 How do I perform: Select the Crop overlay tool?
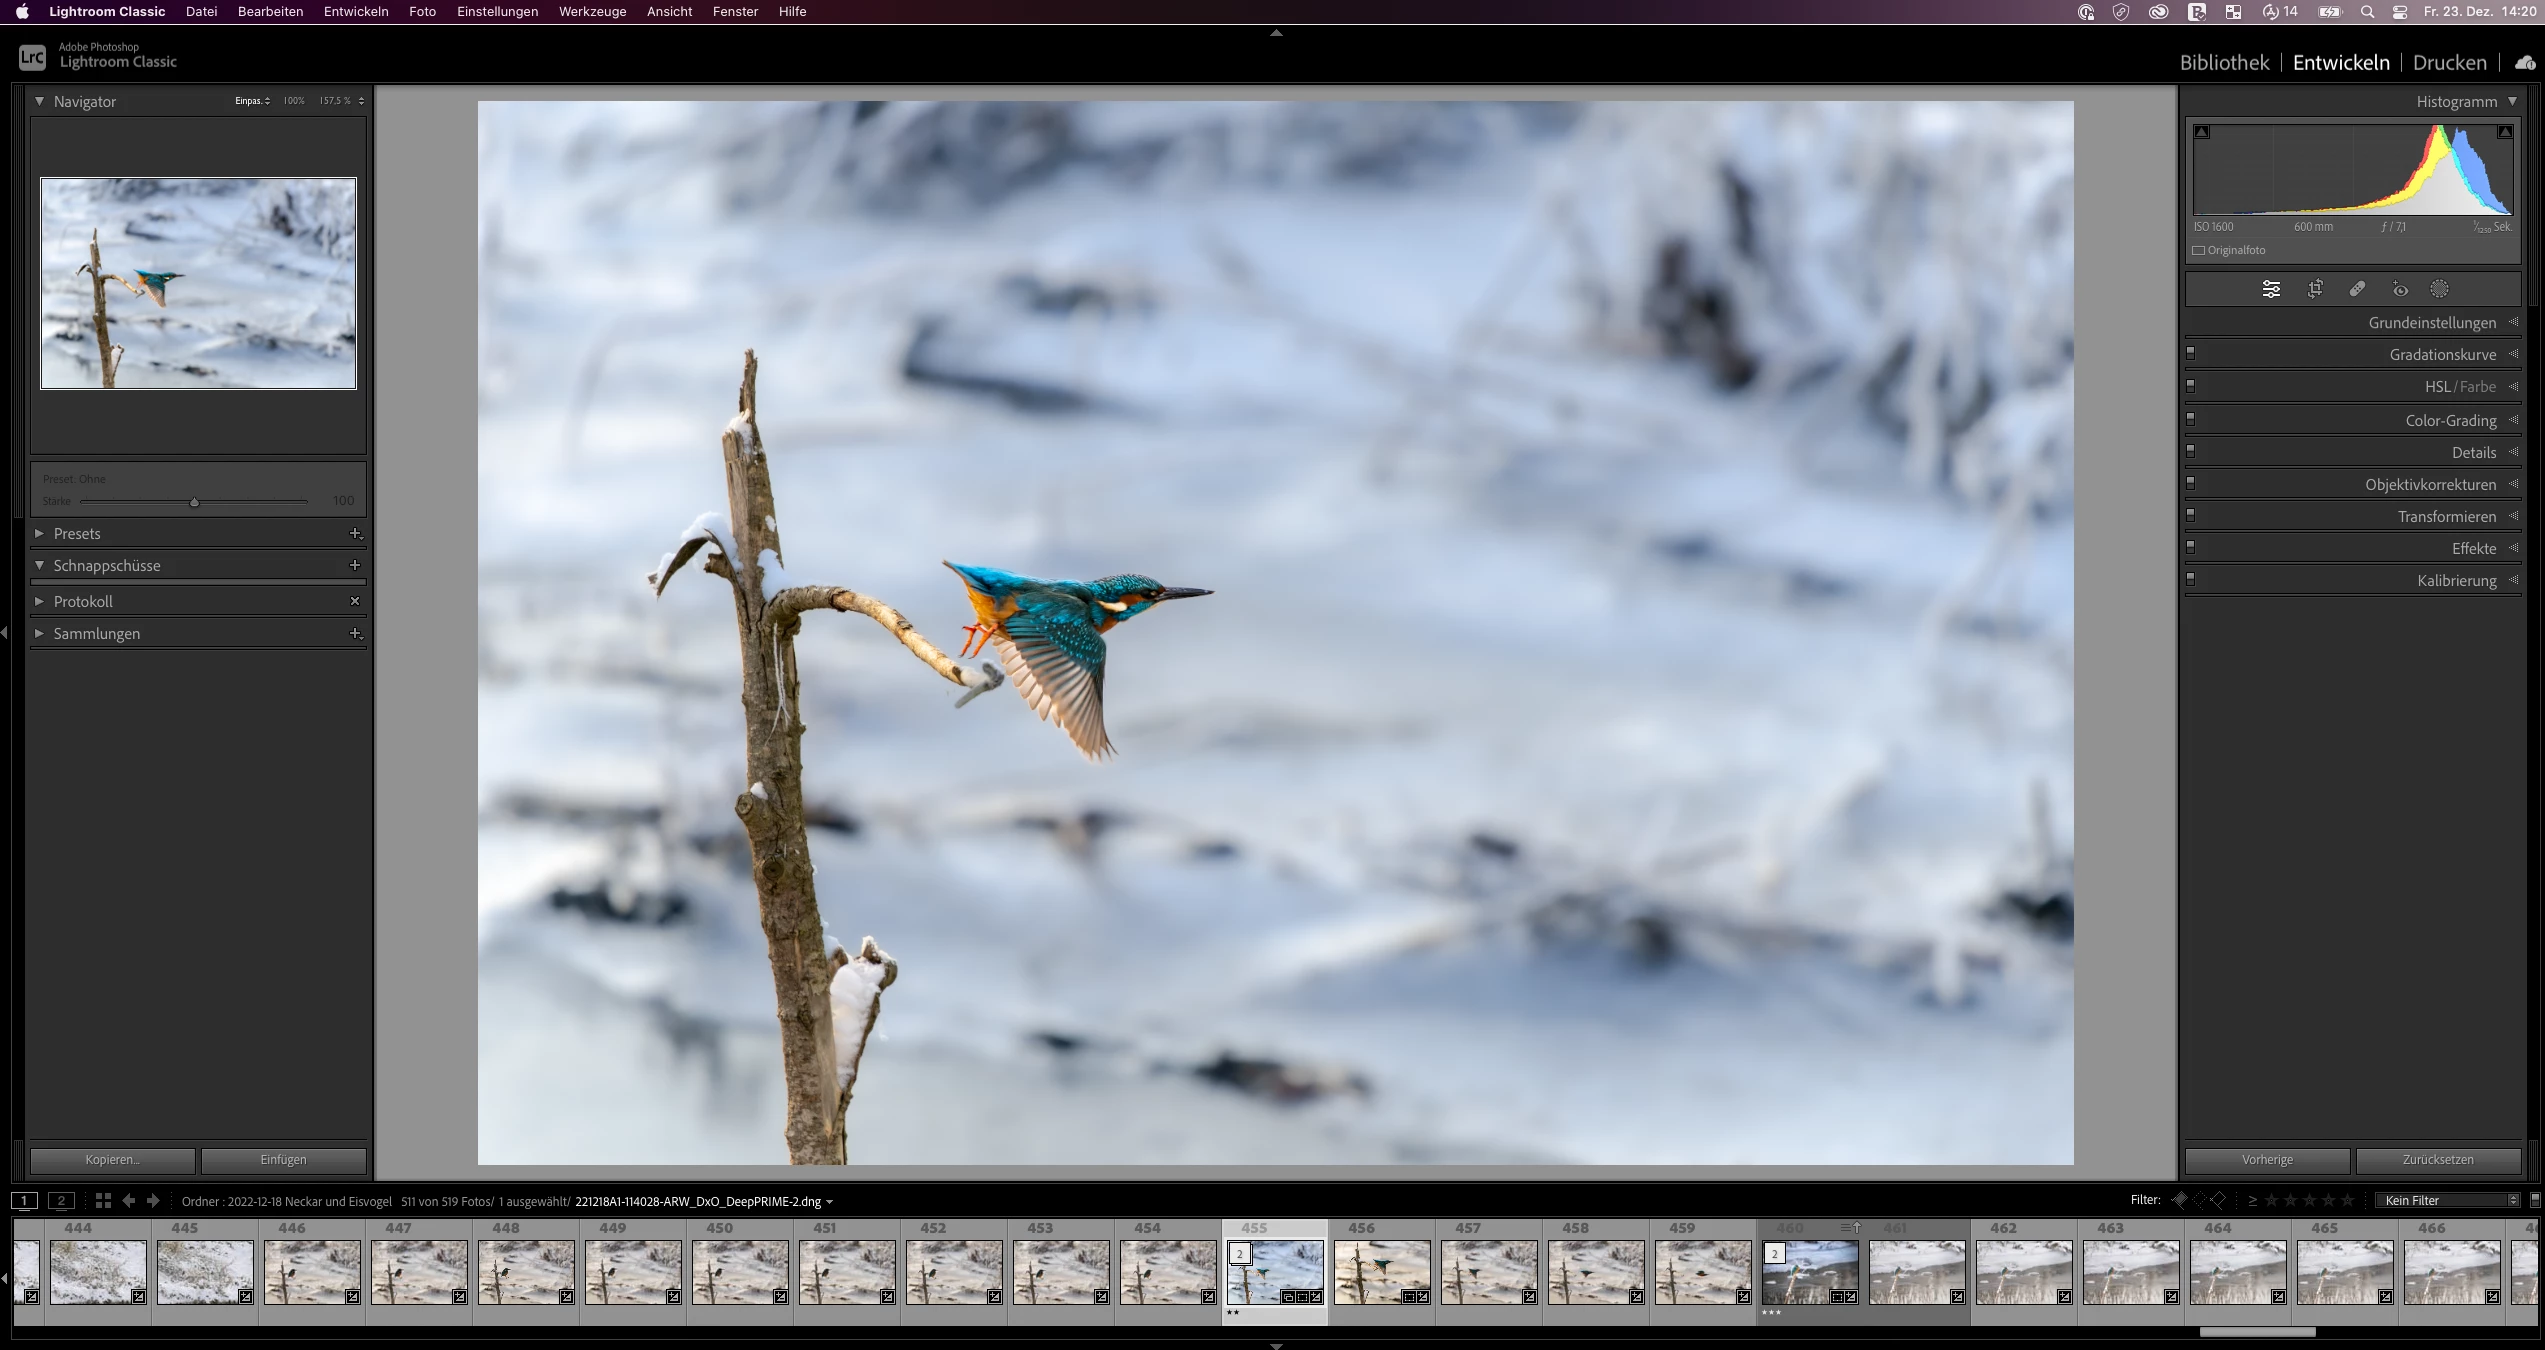pyautogui.click(x=2315, y=289)
